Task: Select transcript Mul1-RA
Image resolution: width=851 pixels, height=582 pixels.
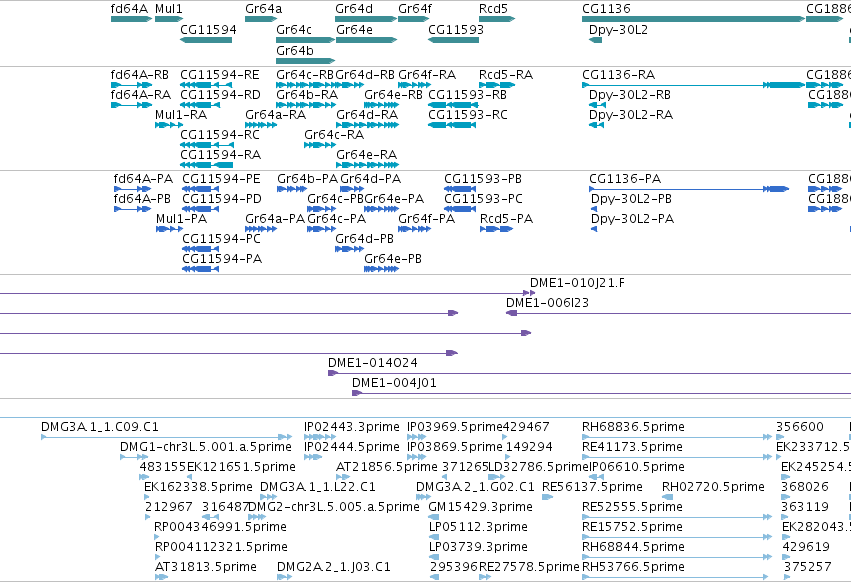Action: pos(181,115)
